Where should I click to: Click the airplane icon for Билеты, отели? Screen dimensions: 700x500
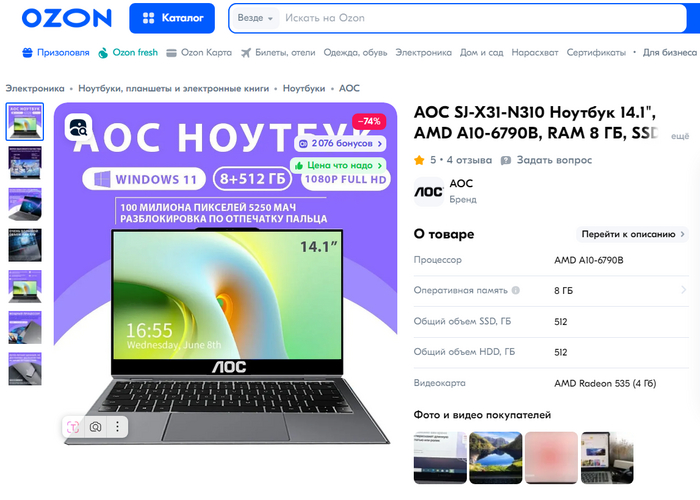click(x=246, y=53)
